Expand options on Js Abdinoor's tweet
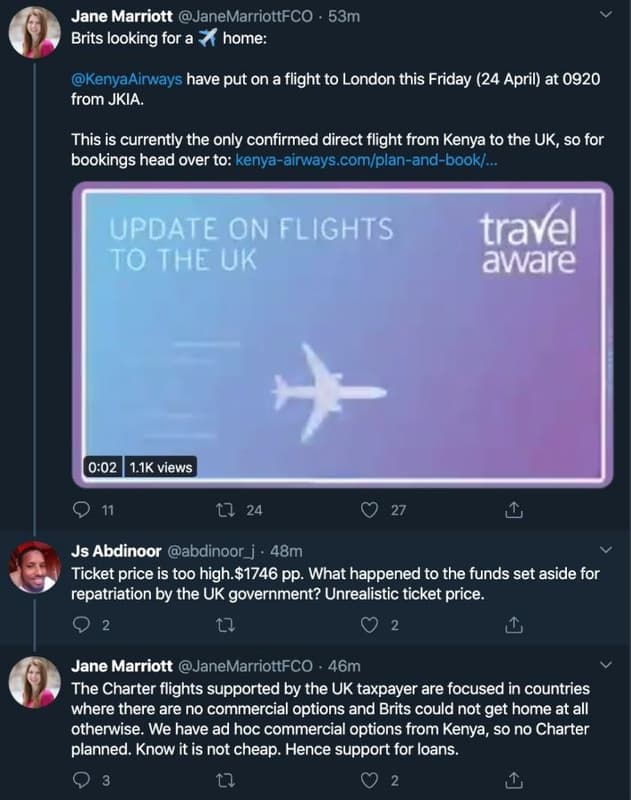The width and height of the screenshot is (631, 800). pos(604,548)
